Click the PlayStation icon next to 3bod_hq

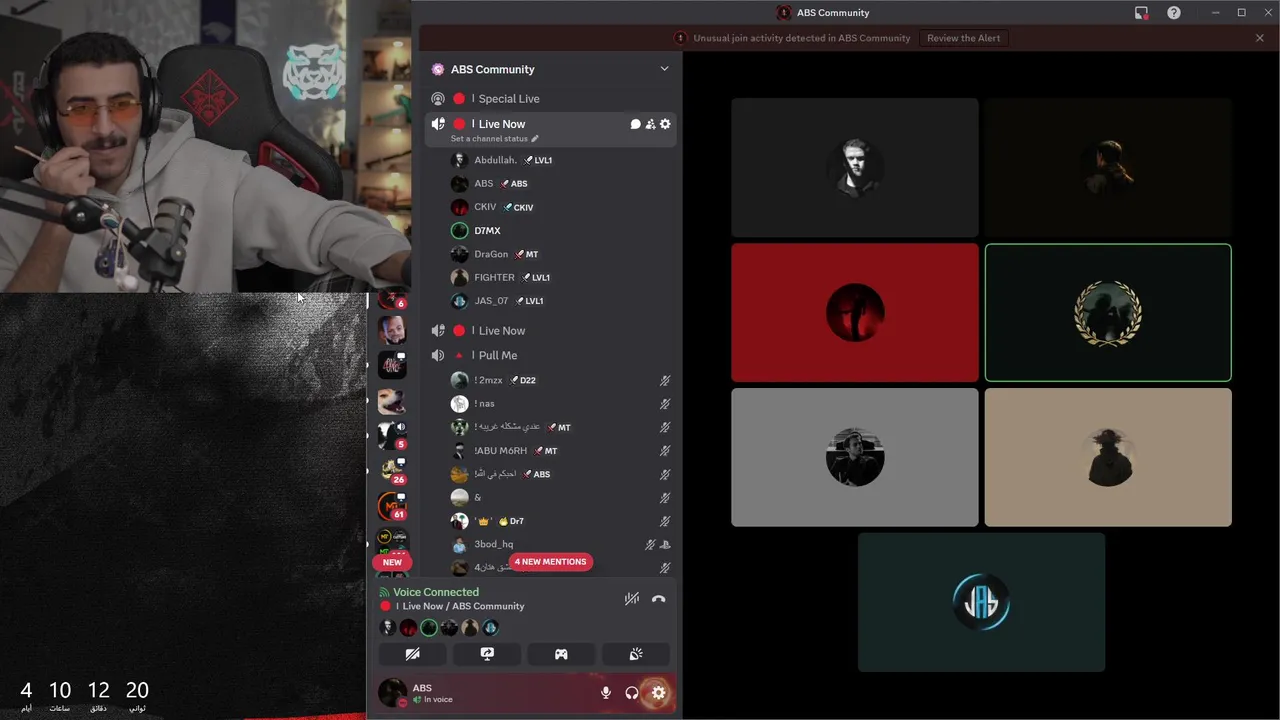(x=665, y=545)
